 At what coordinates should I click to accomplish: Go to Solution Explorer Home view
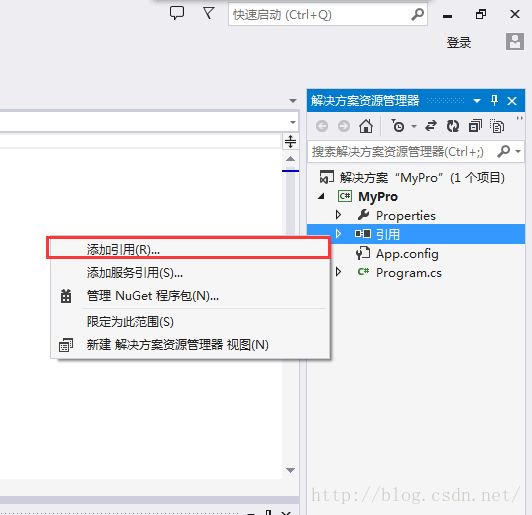(366, 126)
